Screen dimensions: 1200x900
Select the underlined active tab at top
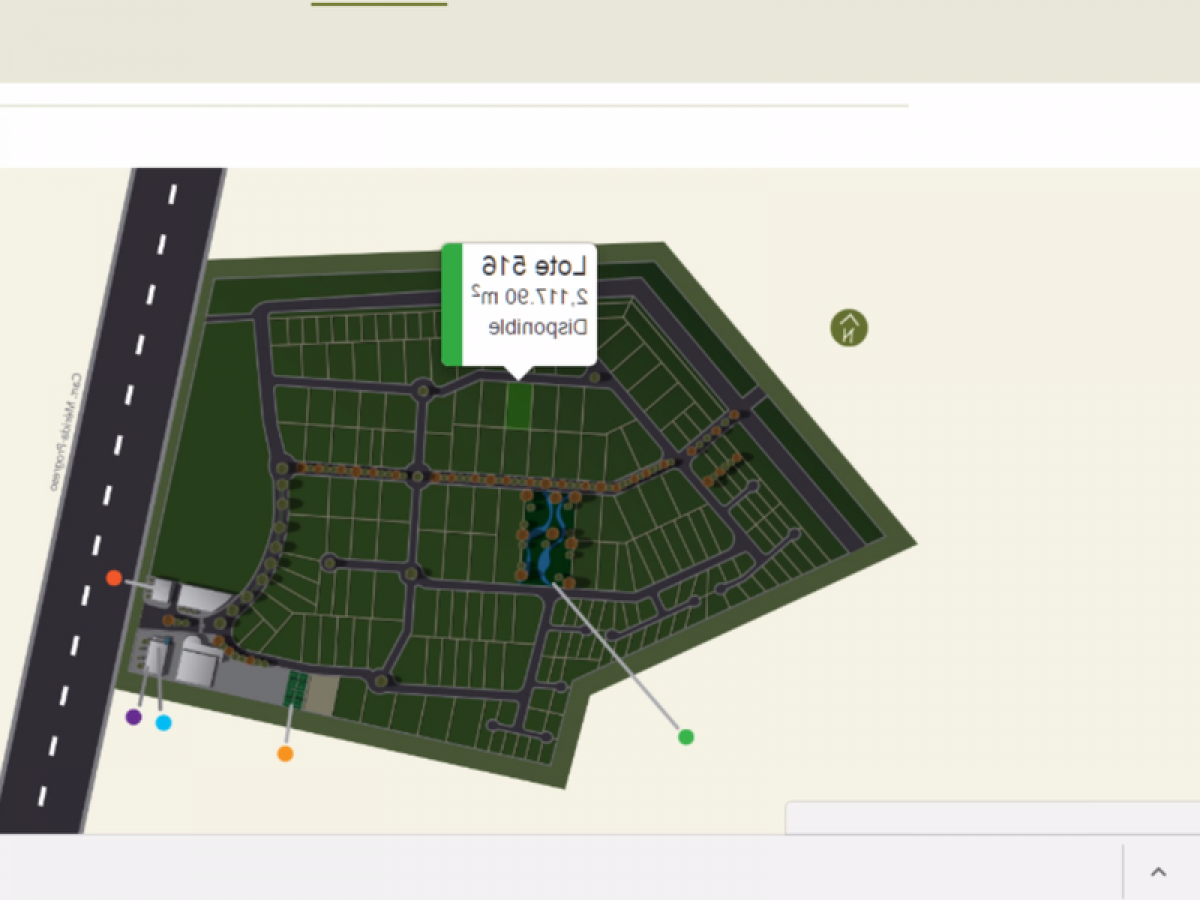379,4
